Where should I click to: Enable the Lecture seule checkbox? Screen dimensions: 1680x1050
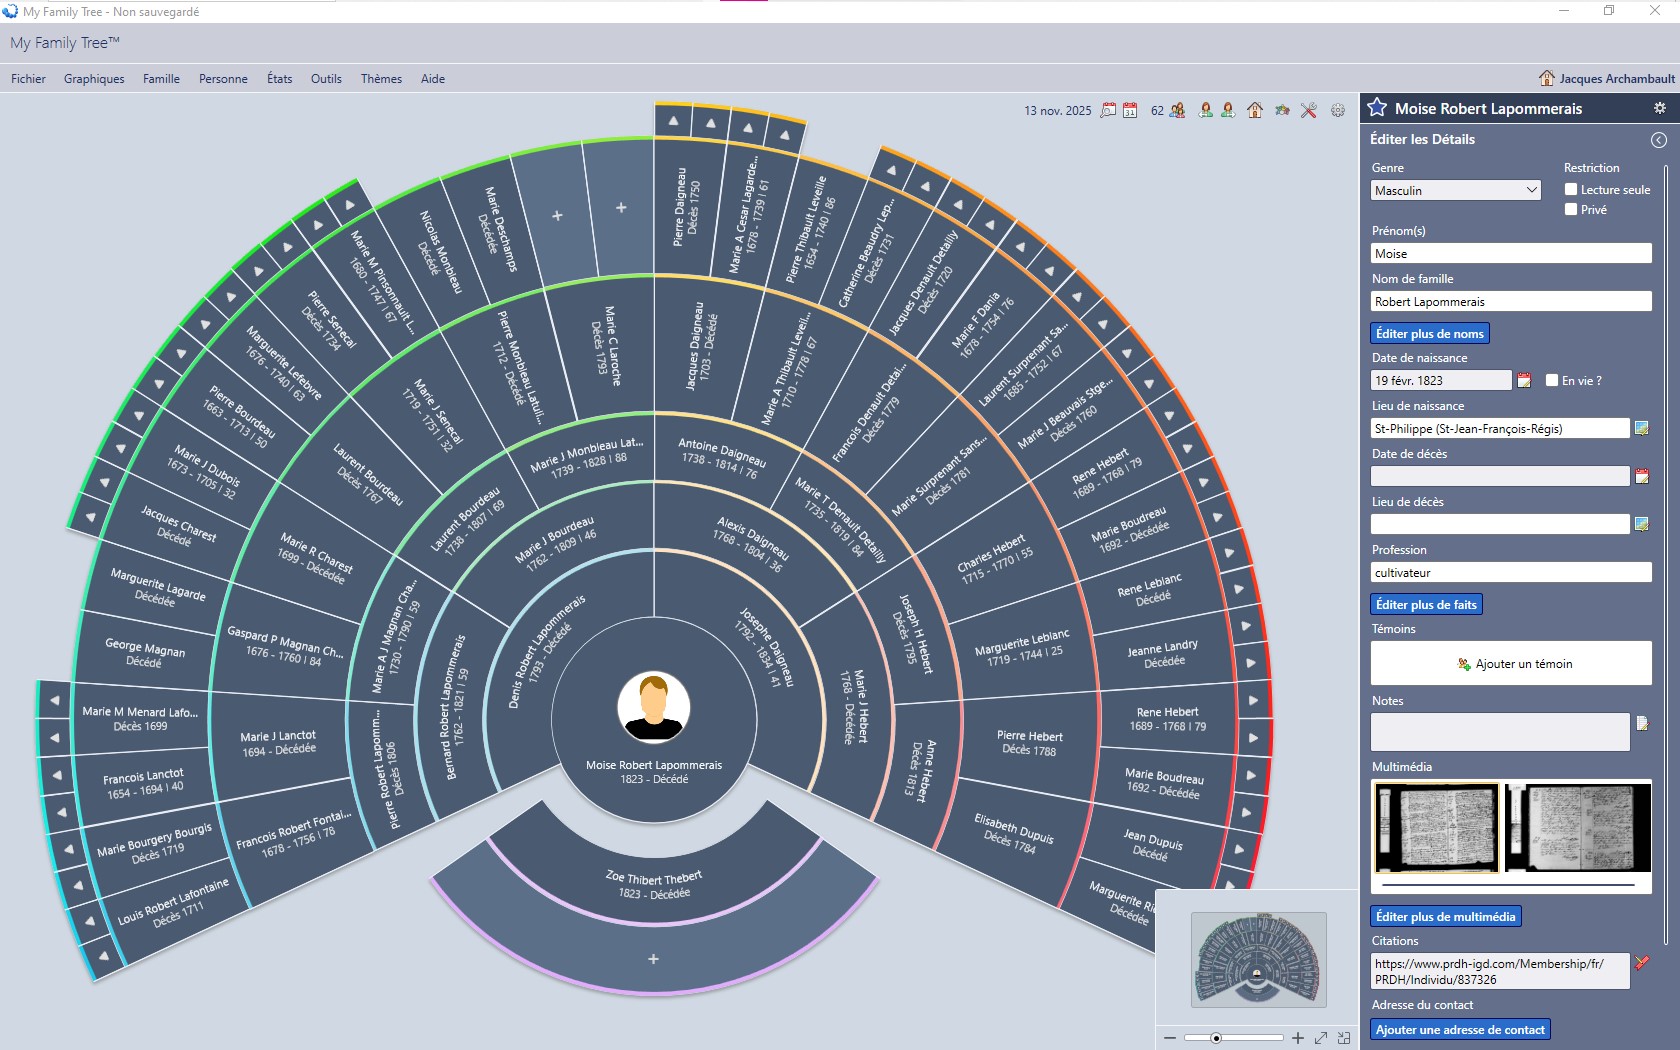click(1571, 189)
